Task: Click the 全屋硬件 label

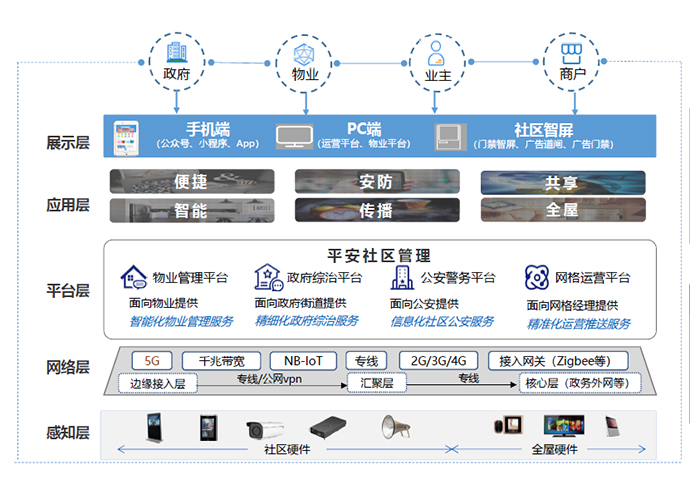Action: [554, 449]
